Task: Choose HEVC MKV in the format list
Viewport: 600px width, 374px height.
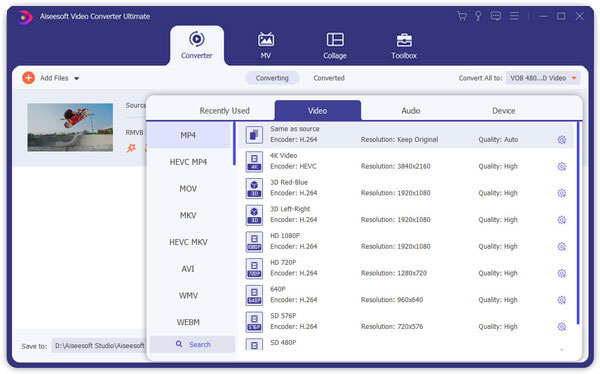Action: [189, 242]
